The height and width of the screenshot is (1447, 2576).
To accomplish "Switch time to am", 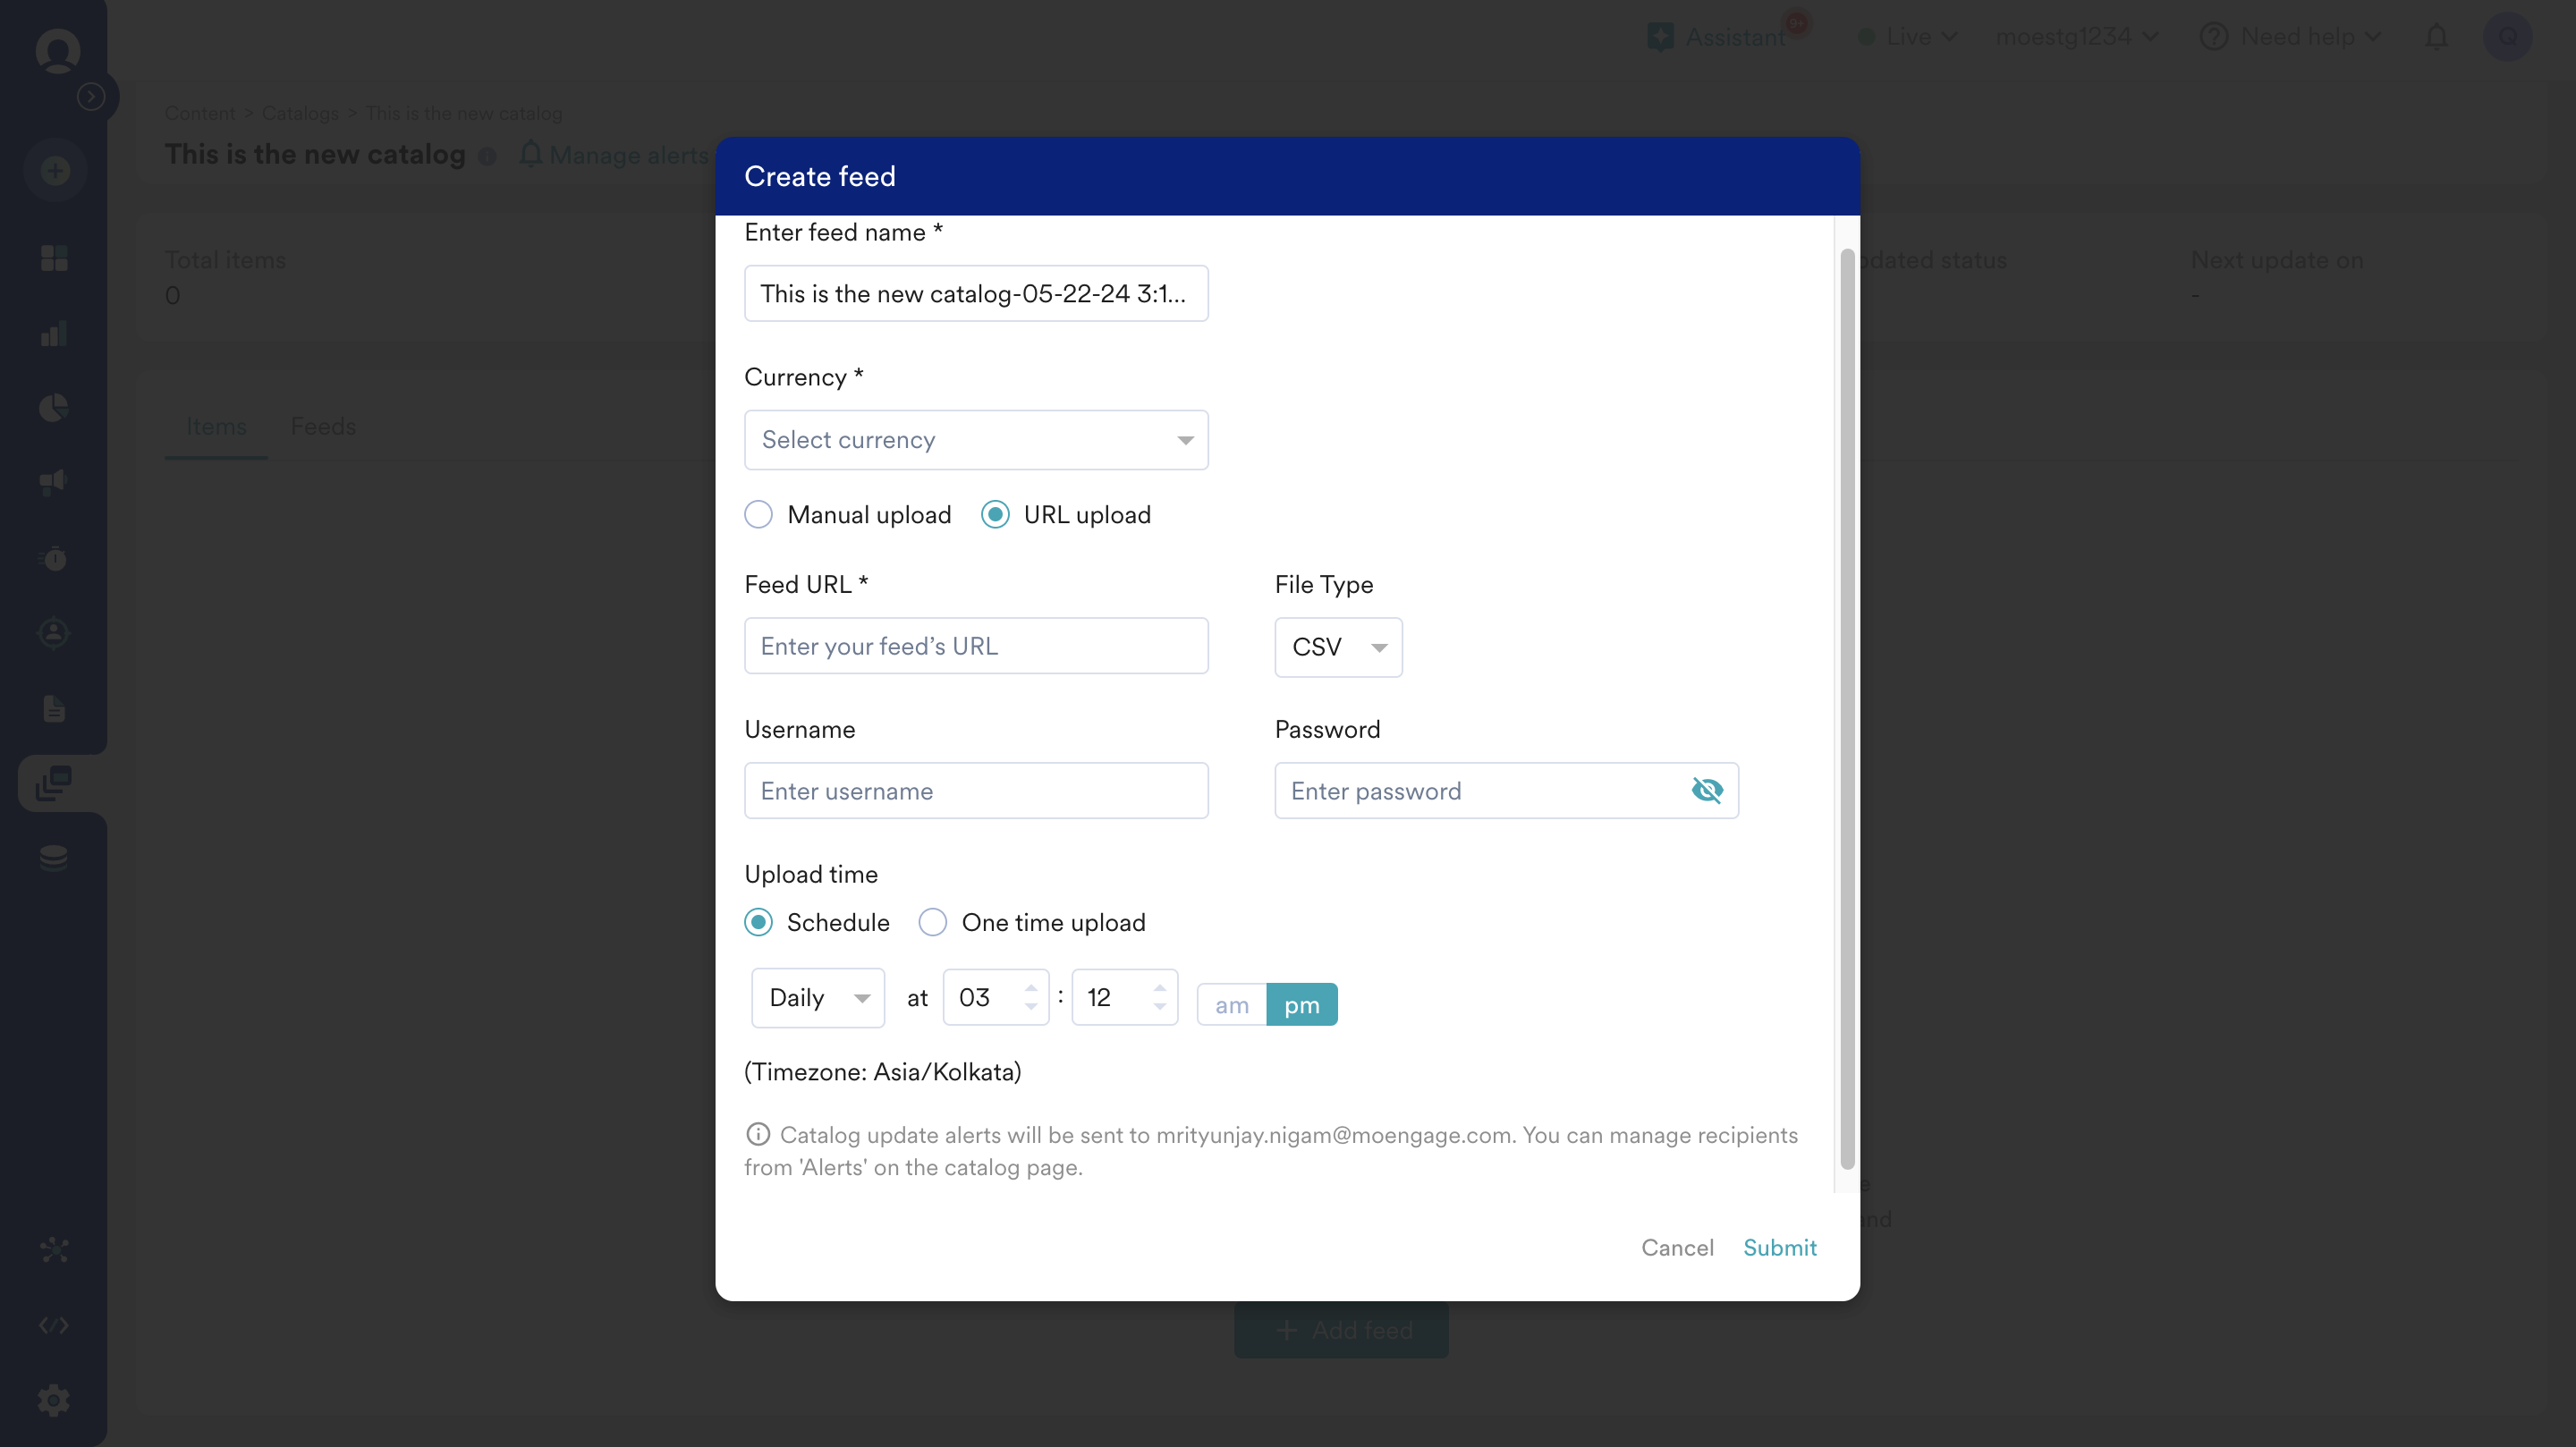I will [1231, 1005].
